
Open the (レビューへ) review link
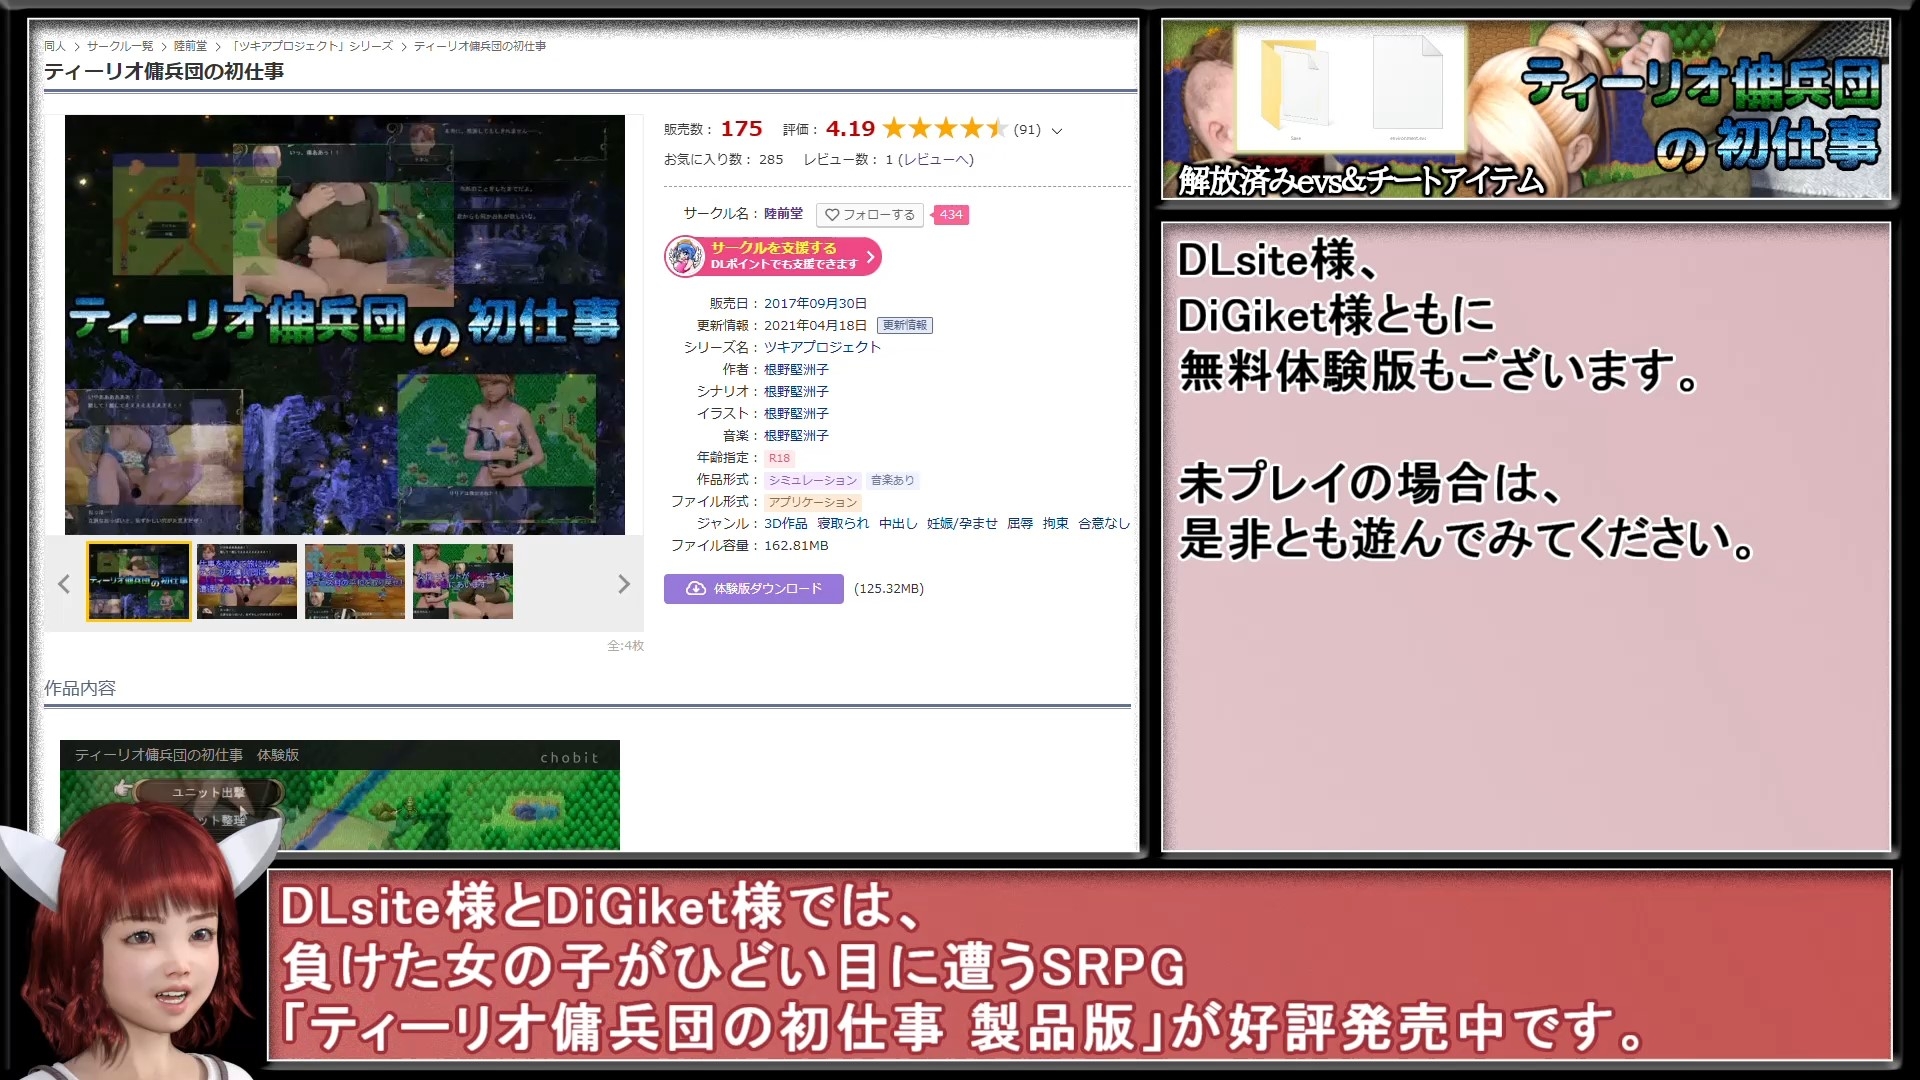pos(936,159)
